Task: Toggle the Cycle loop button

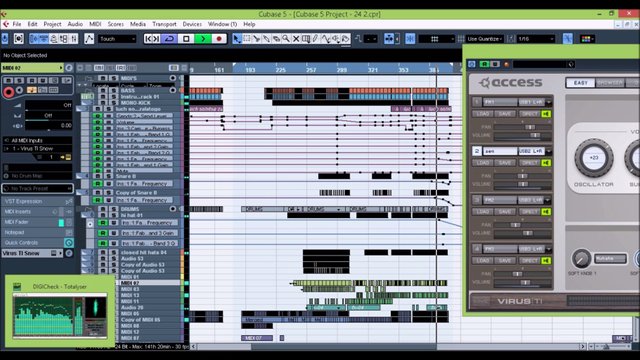Action: [169, 39]
